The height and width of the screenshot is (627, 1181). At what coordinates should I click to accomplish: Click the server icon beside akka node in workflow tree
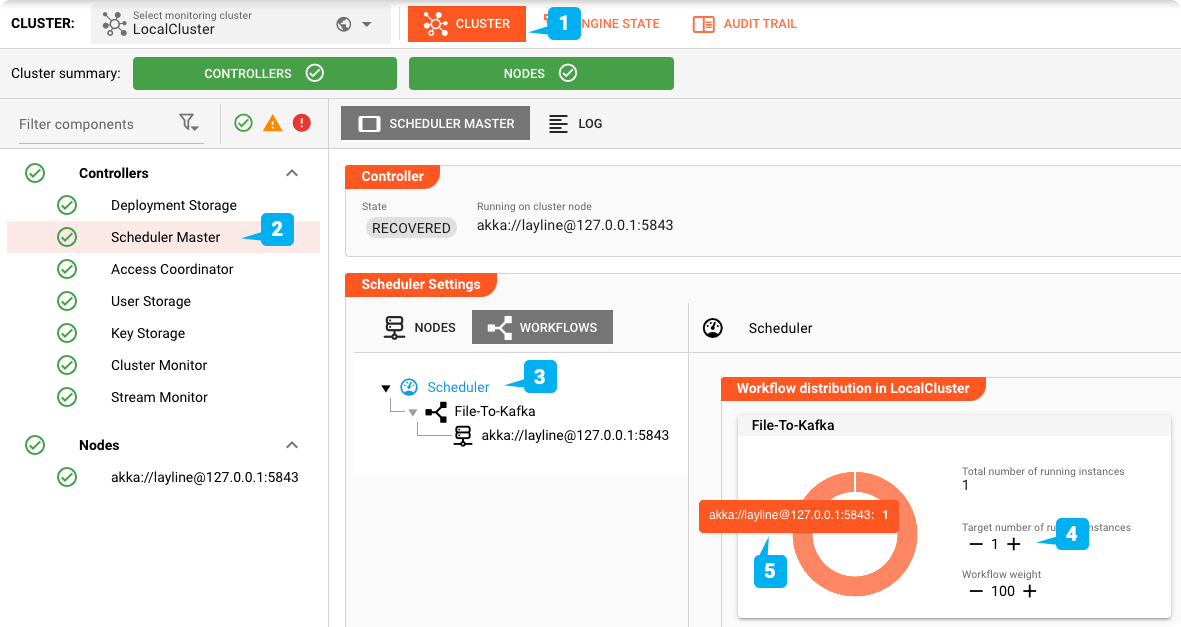coord(461,435)
